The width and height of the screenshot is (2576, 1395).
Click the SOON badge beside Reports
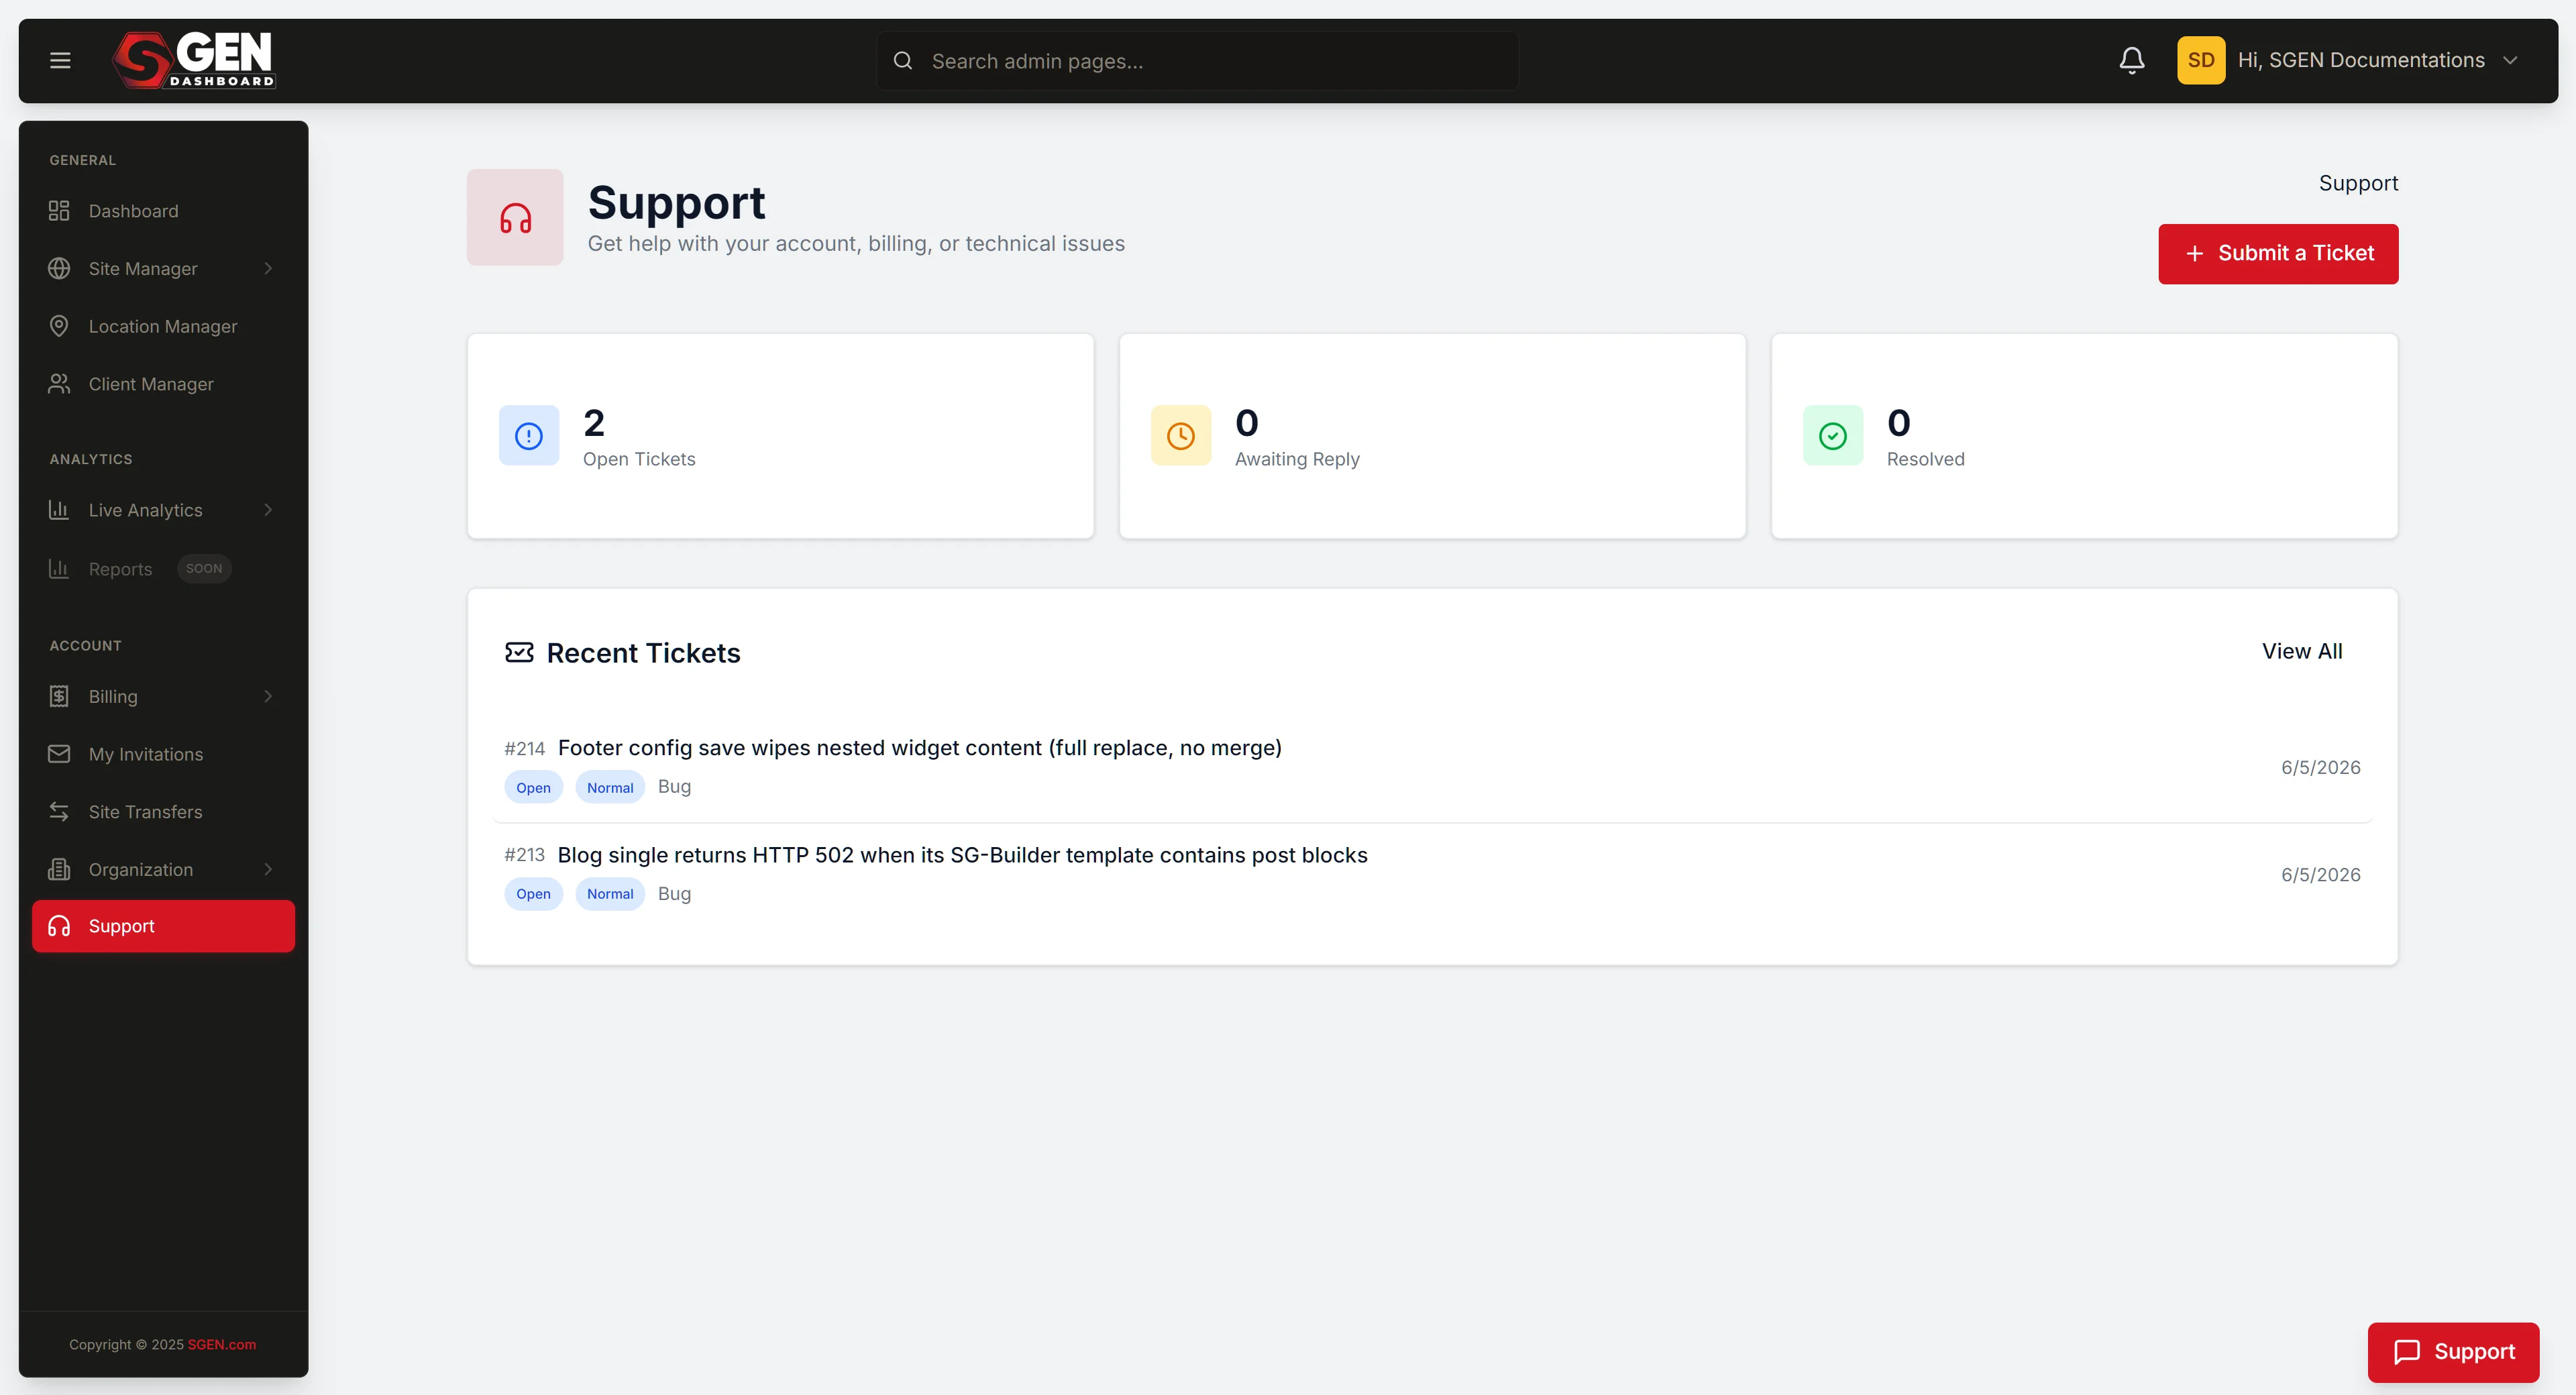coord(204,569)
